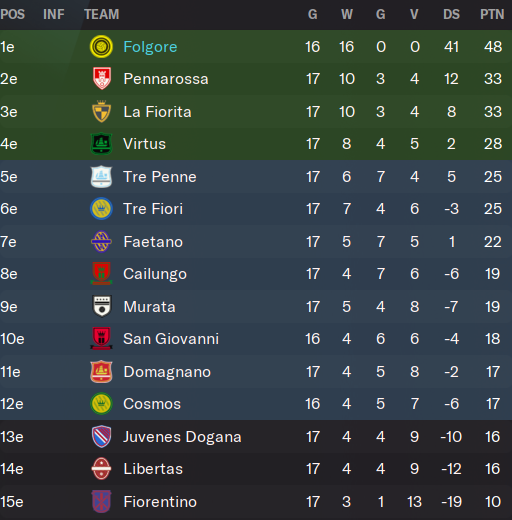Open Pennarossa's red shield crest

click(101, 79)
